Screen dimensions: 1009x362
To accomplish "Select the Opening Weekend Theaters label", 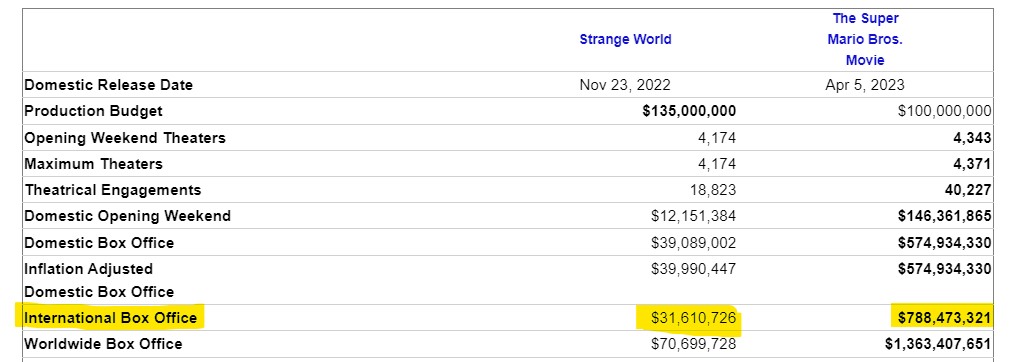I will [125, 138].
